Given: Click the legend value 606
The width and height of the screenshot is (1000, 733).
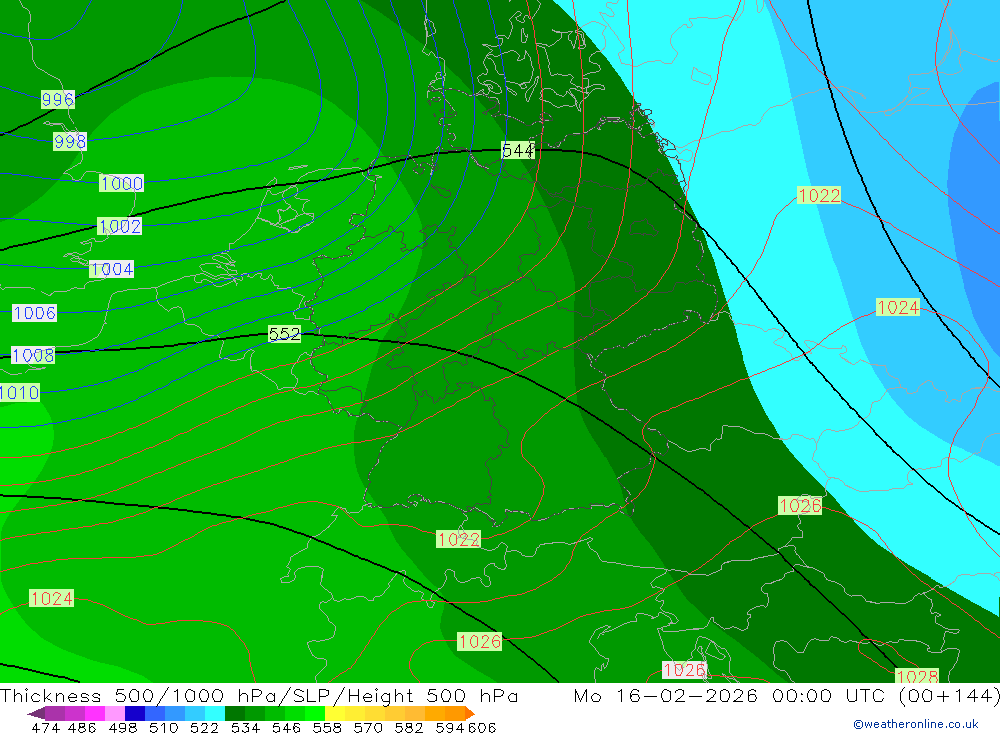Looking at the screenshot, I should 481,727.
